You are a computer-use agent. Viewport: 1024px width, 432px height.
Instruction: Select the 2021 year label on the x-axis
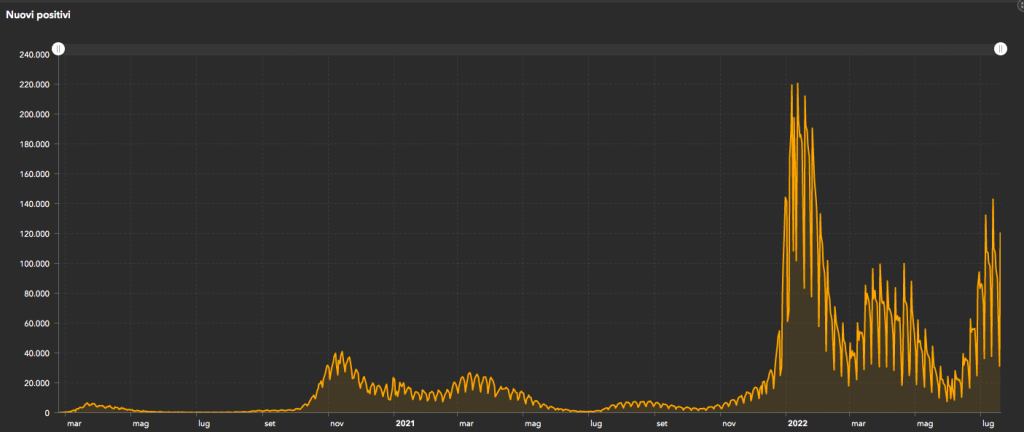tap(405, 423)
